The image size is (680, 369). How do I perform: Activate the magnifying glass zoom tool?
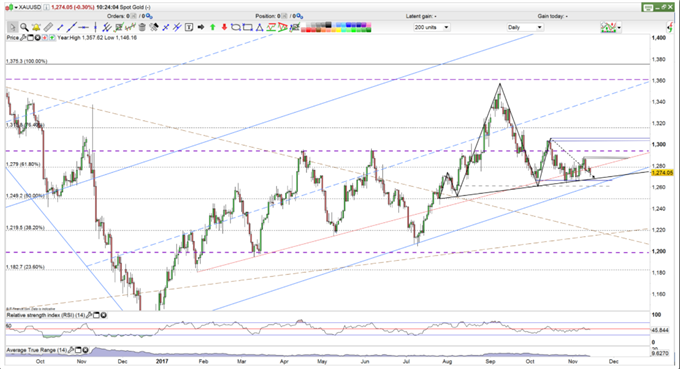coord(24,27)
